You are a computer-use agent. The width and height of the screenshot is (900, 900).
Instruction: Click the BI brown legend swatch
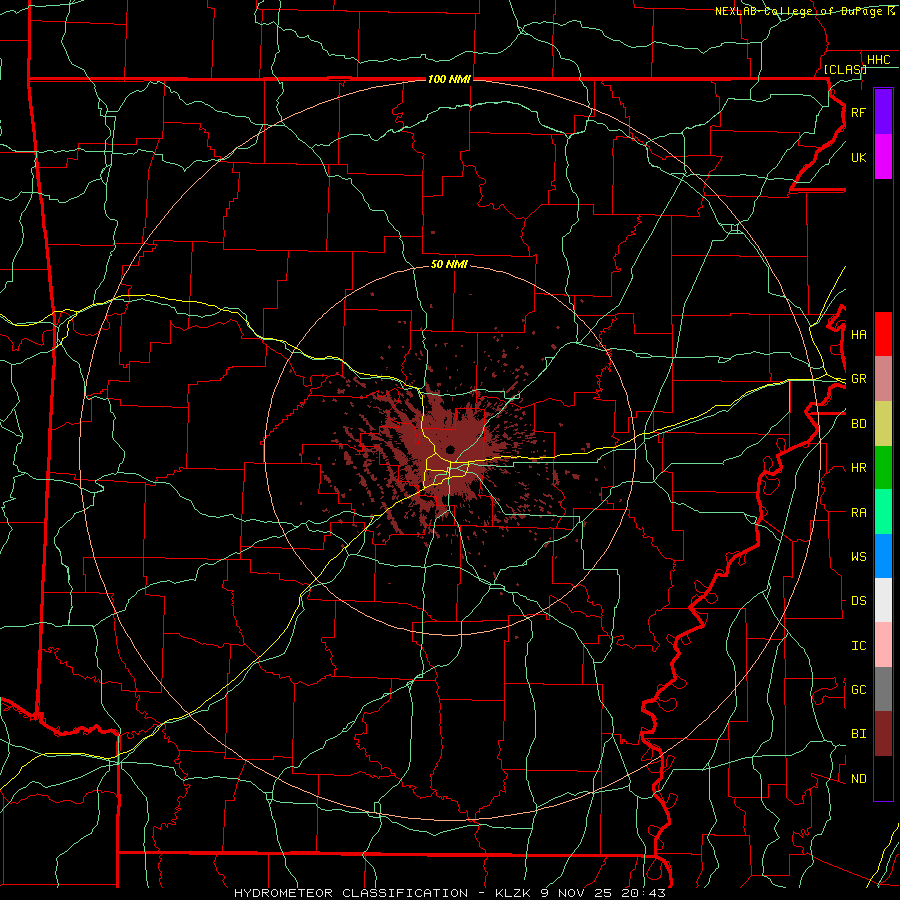tap(883, 734)
